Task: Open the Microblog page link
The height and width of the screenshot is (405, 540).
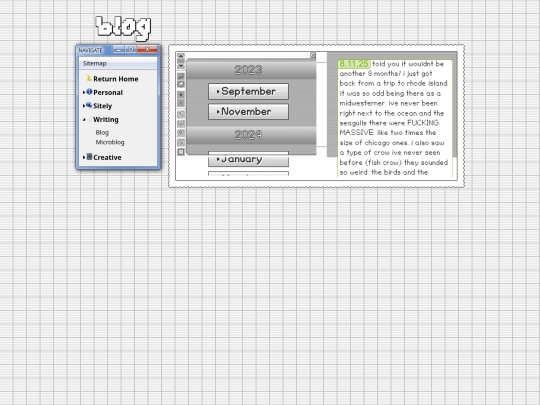Action: 110,142
